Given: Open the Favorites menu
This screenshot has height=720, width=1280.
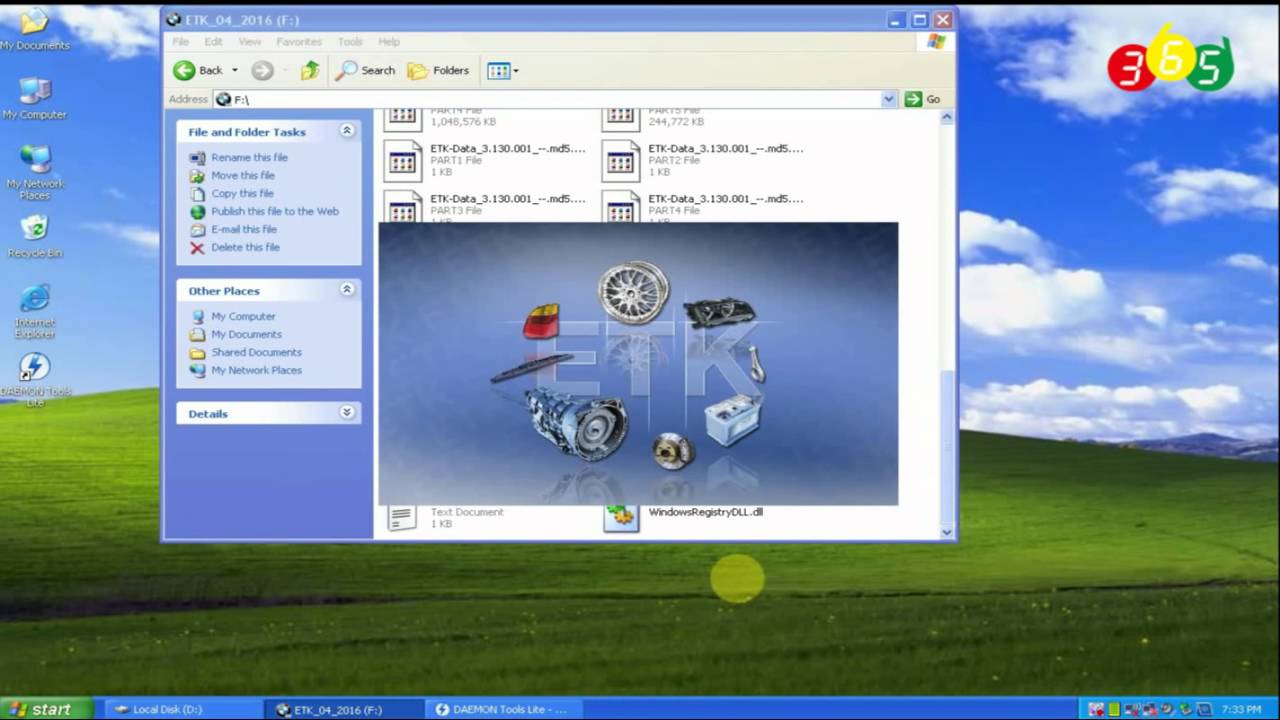Looking at the screenshot, I should click(299, 42).
